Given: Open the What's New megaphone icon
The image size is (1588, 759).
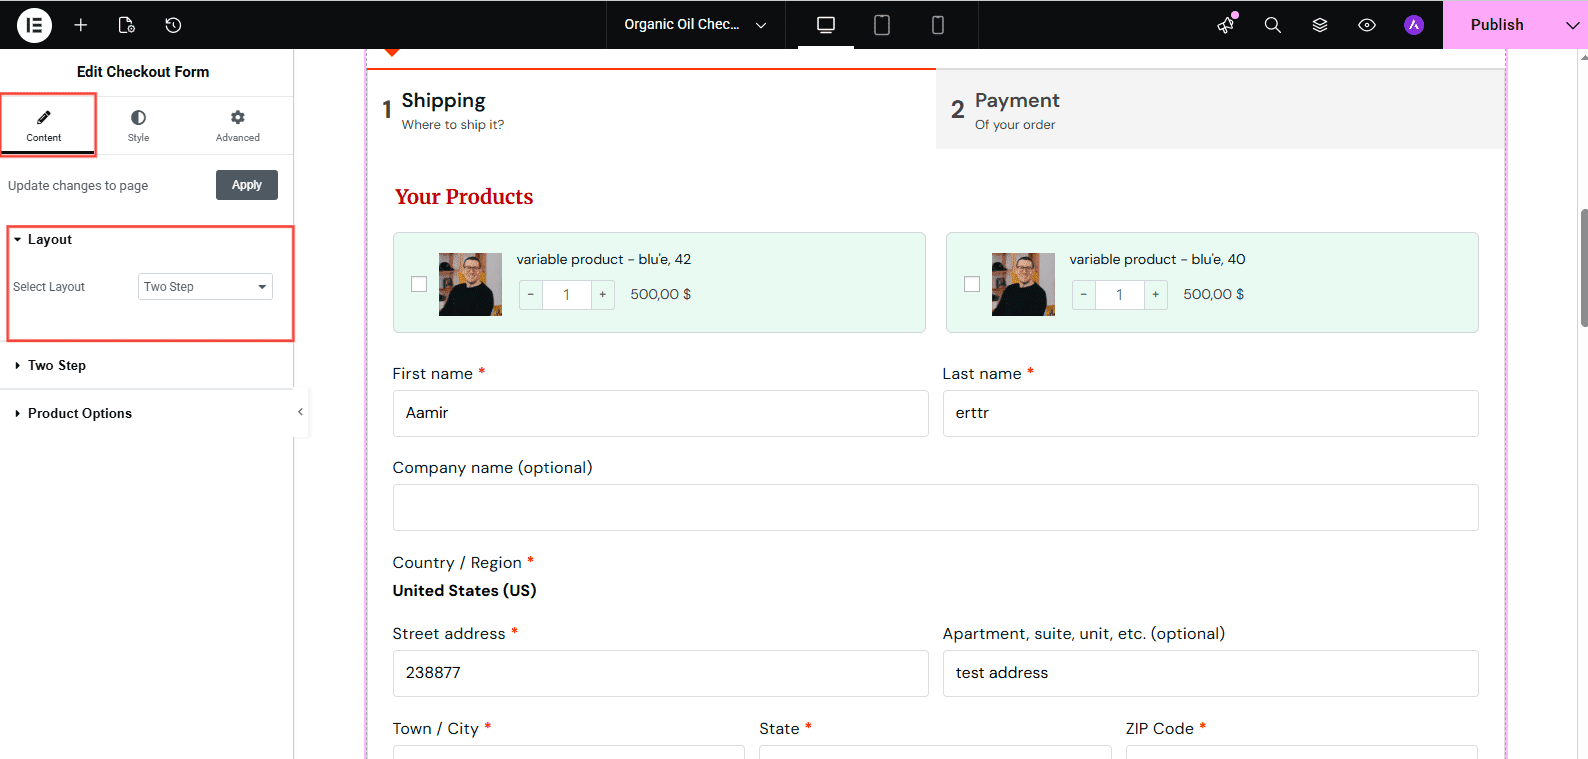Looking at the screenshot, I should coord(1226,25).
